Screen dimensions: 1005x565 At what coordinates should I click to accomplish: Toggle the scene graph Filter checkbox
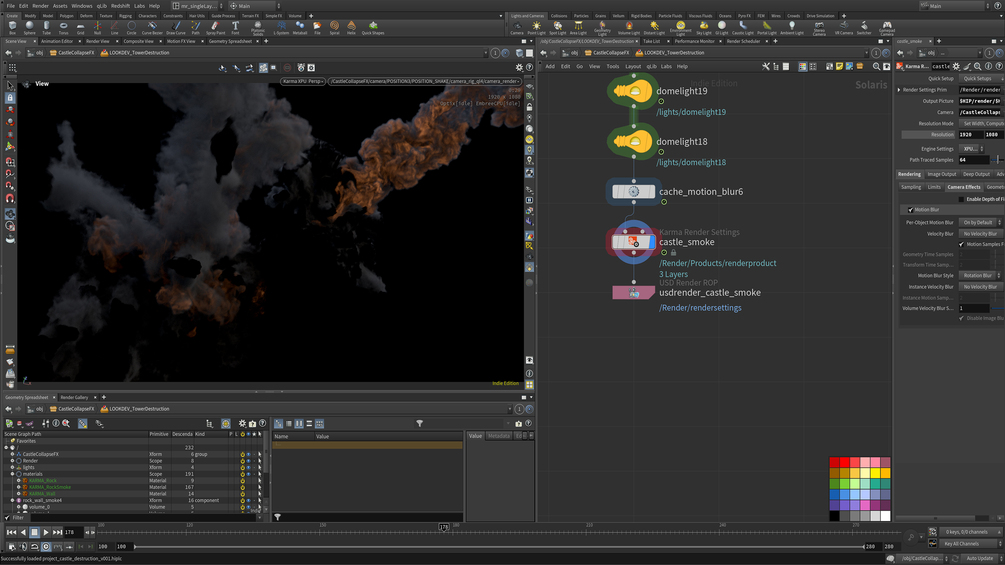coord(7,518)
